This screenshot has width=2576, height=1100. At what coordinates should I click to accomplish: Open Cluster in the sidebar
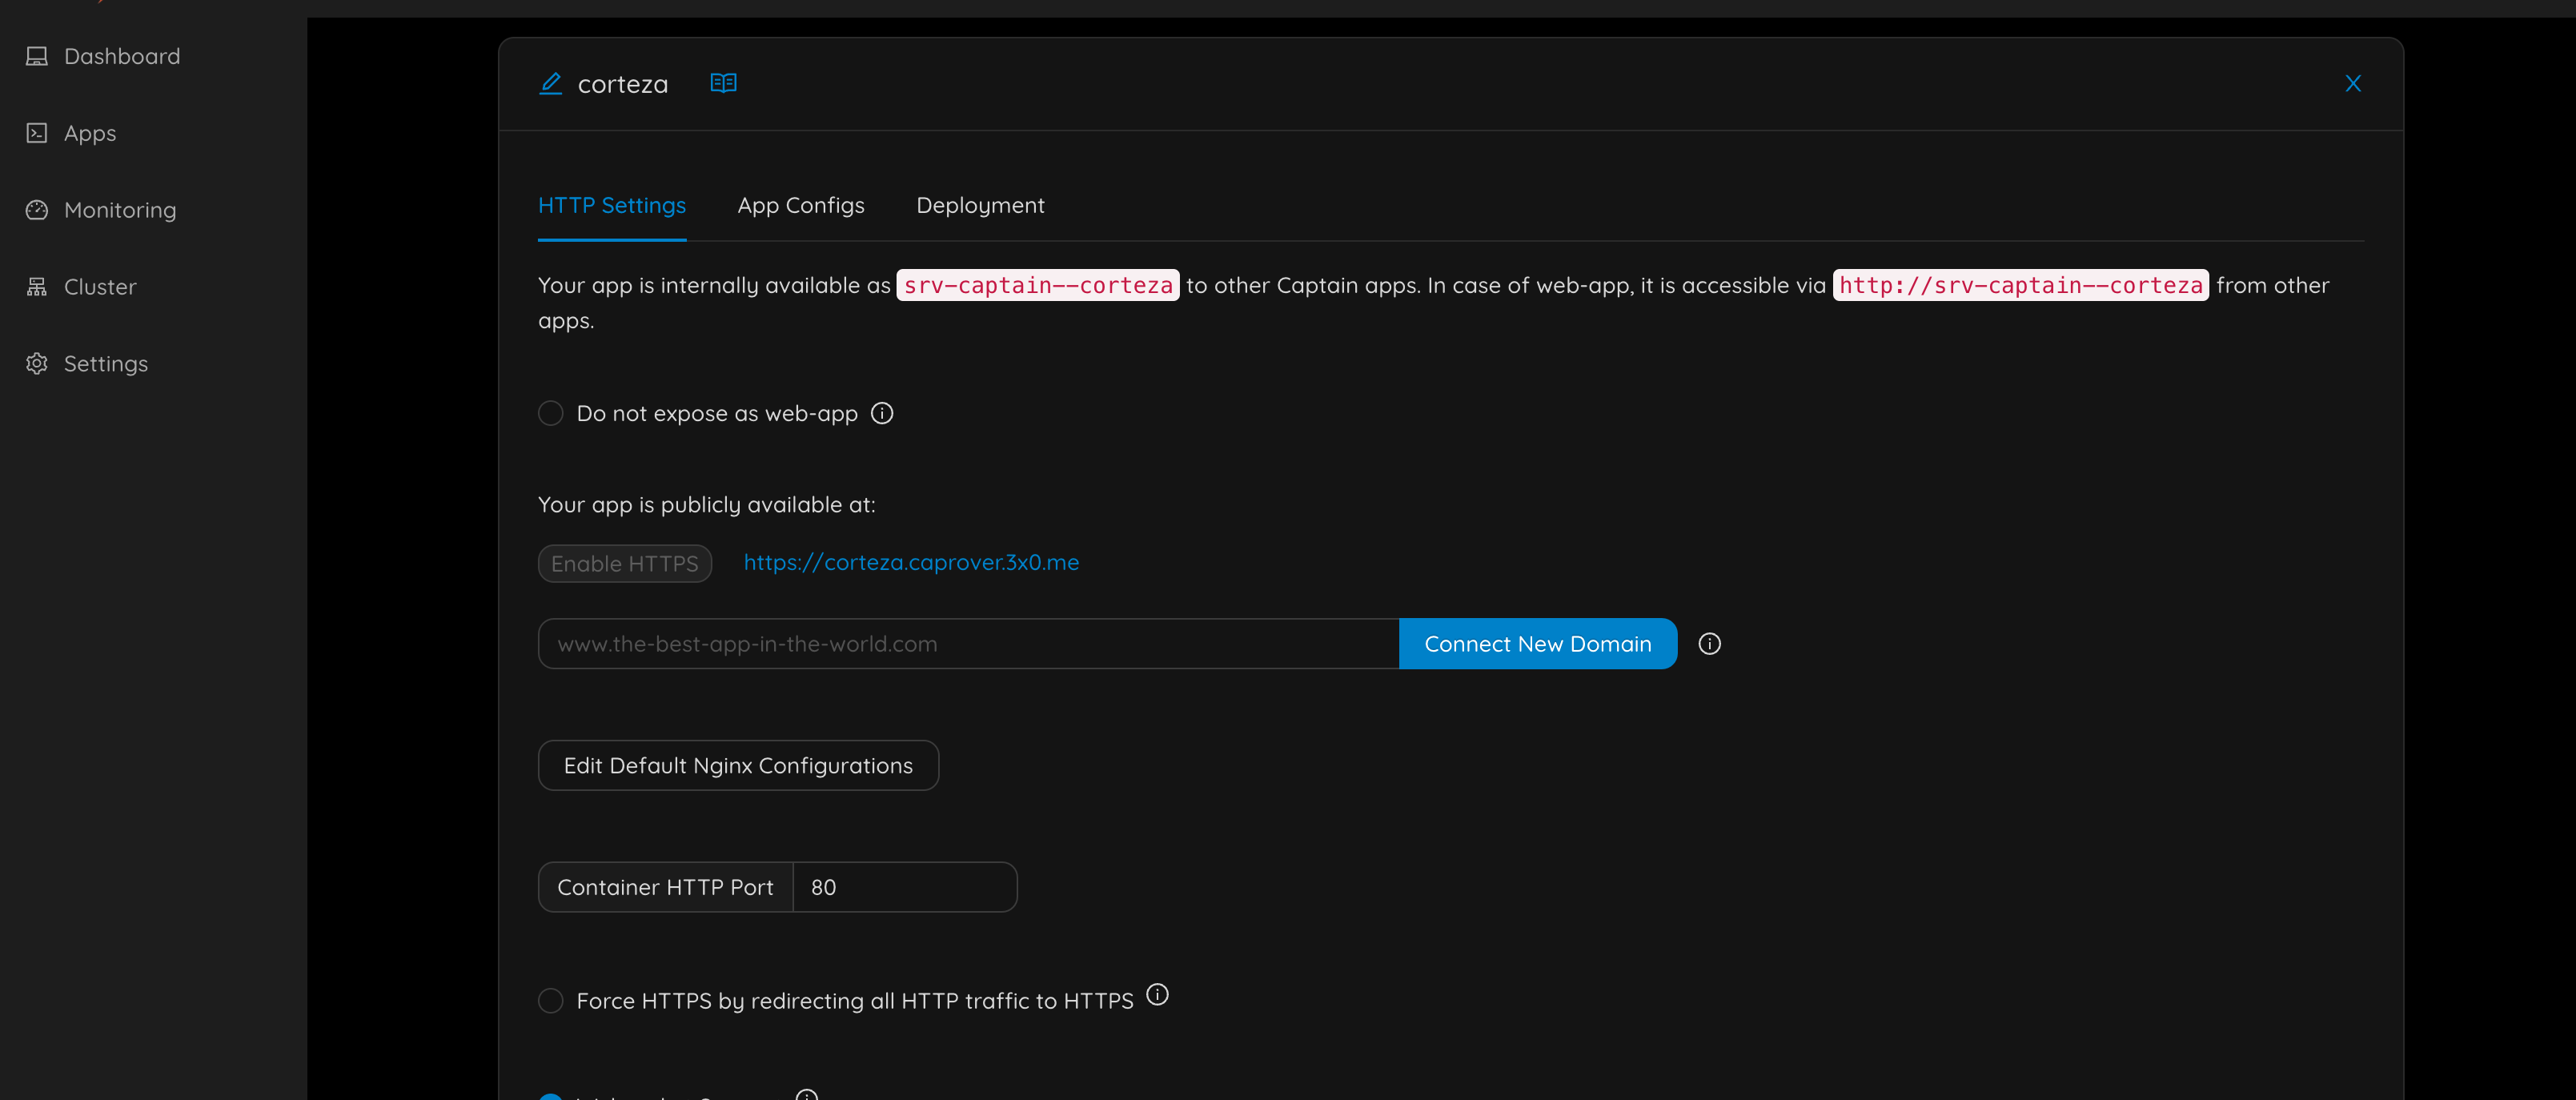[x=100, y=287]
